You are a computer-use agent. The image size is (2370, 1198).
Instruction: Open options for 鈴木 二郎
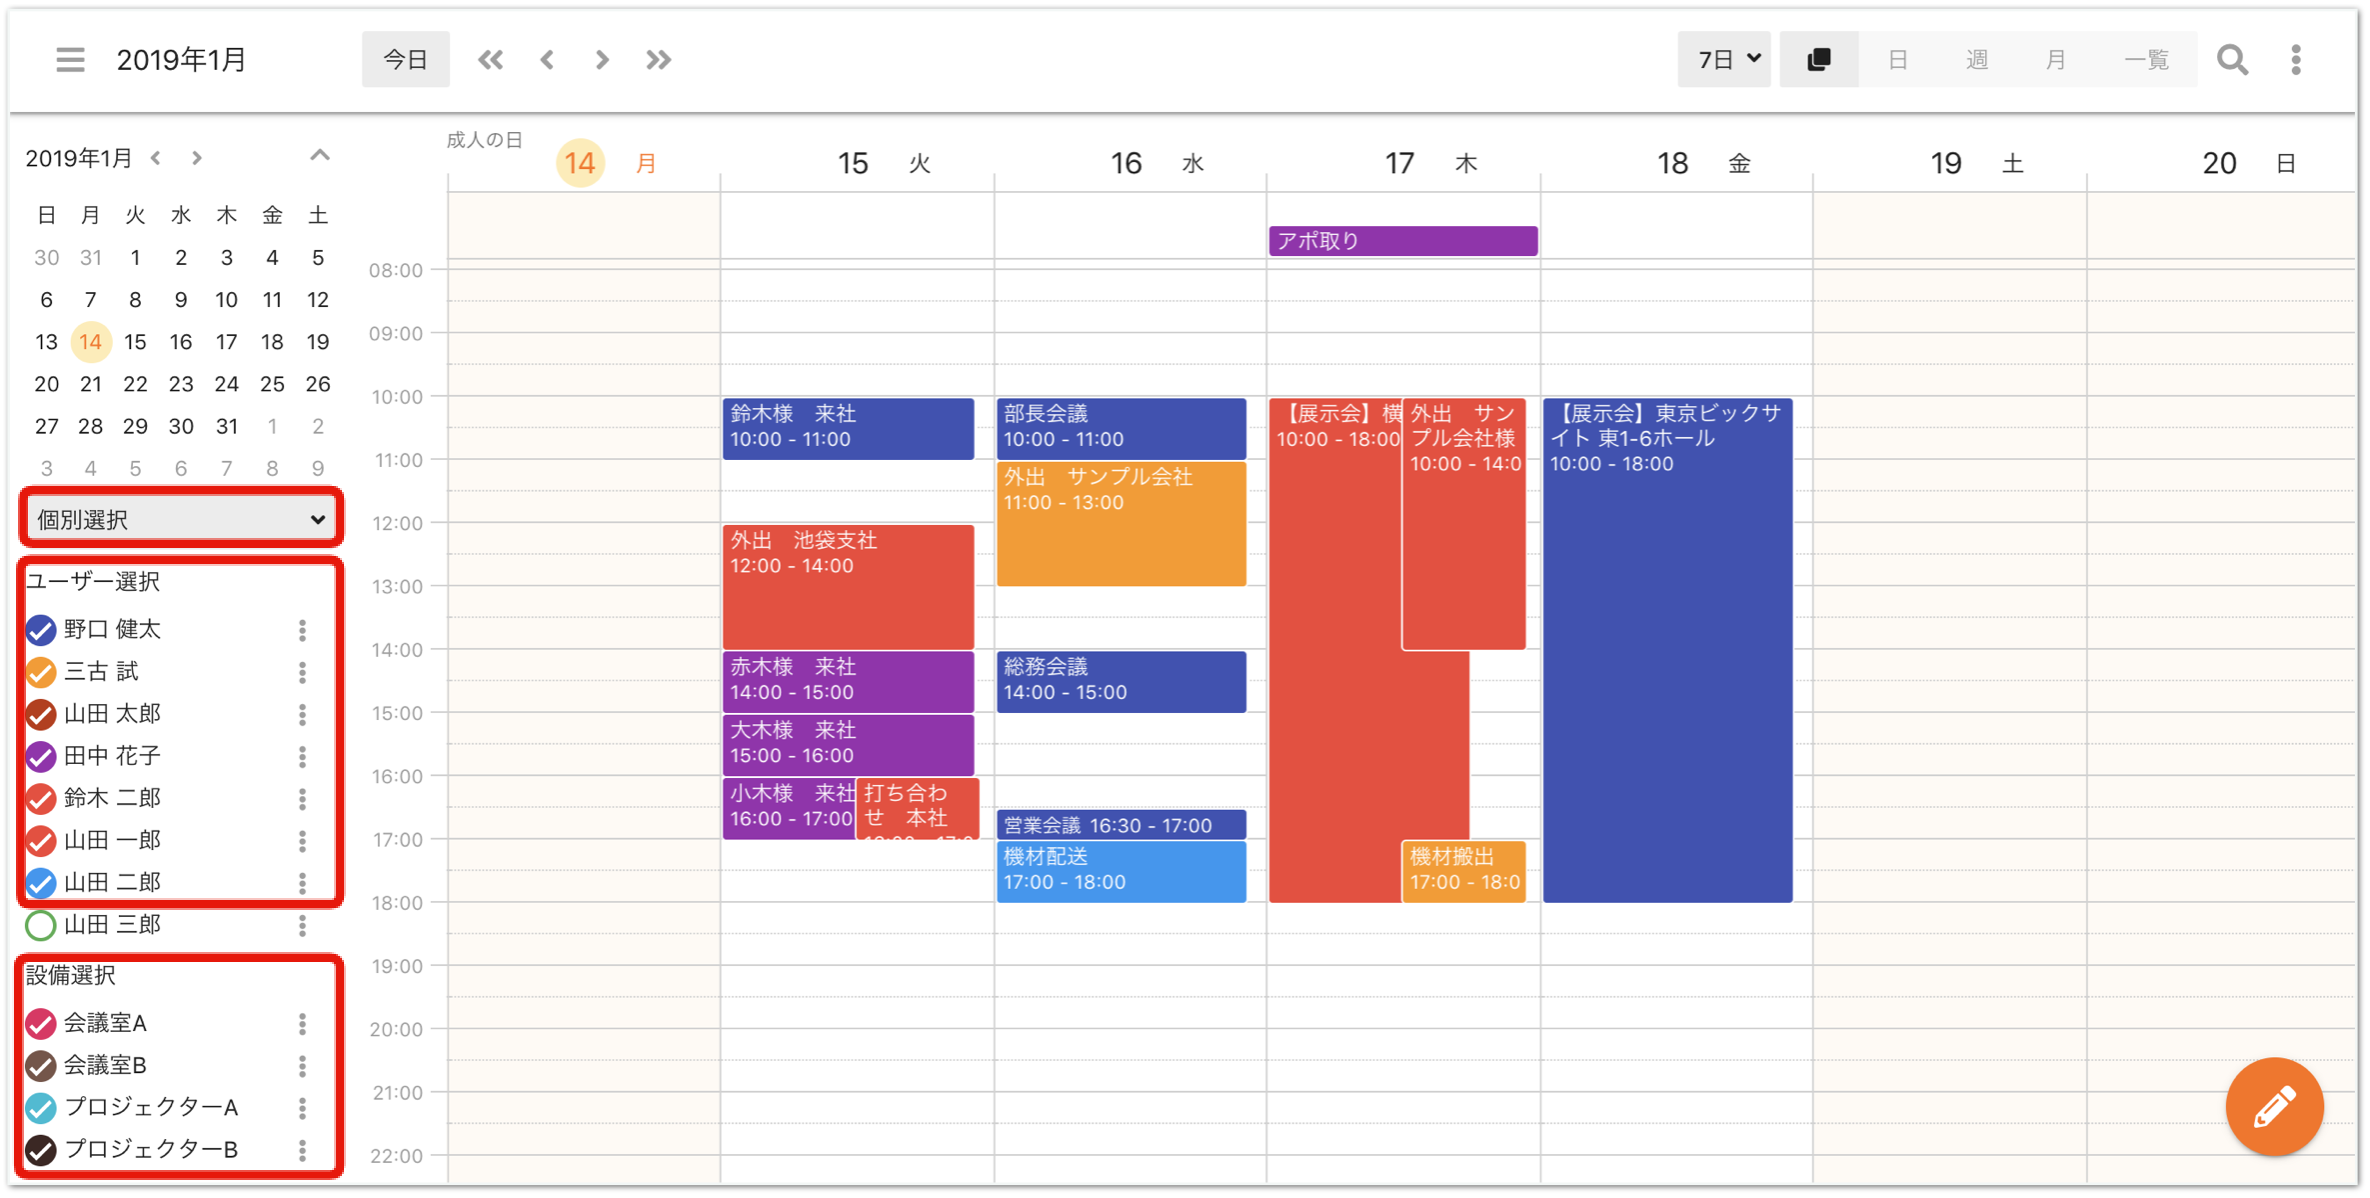pyautogui.click(x=302, y=798)
